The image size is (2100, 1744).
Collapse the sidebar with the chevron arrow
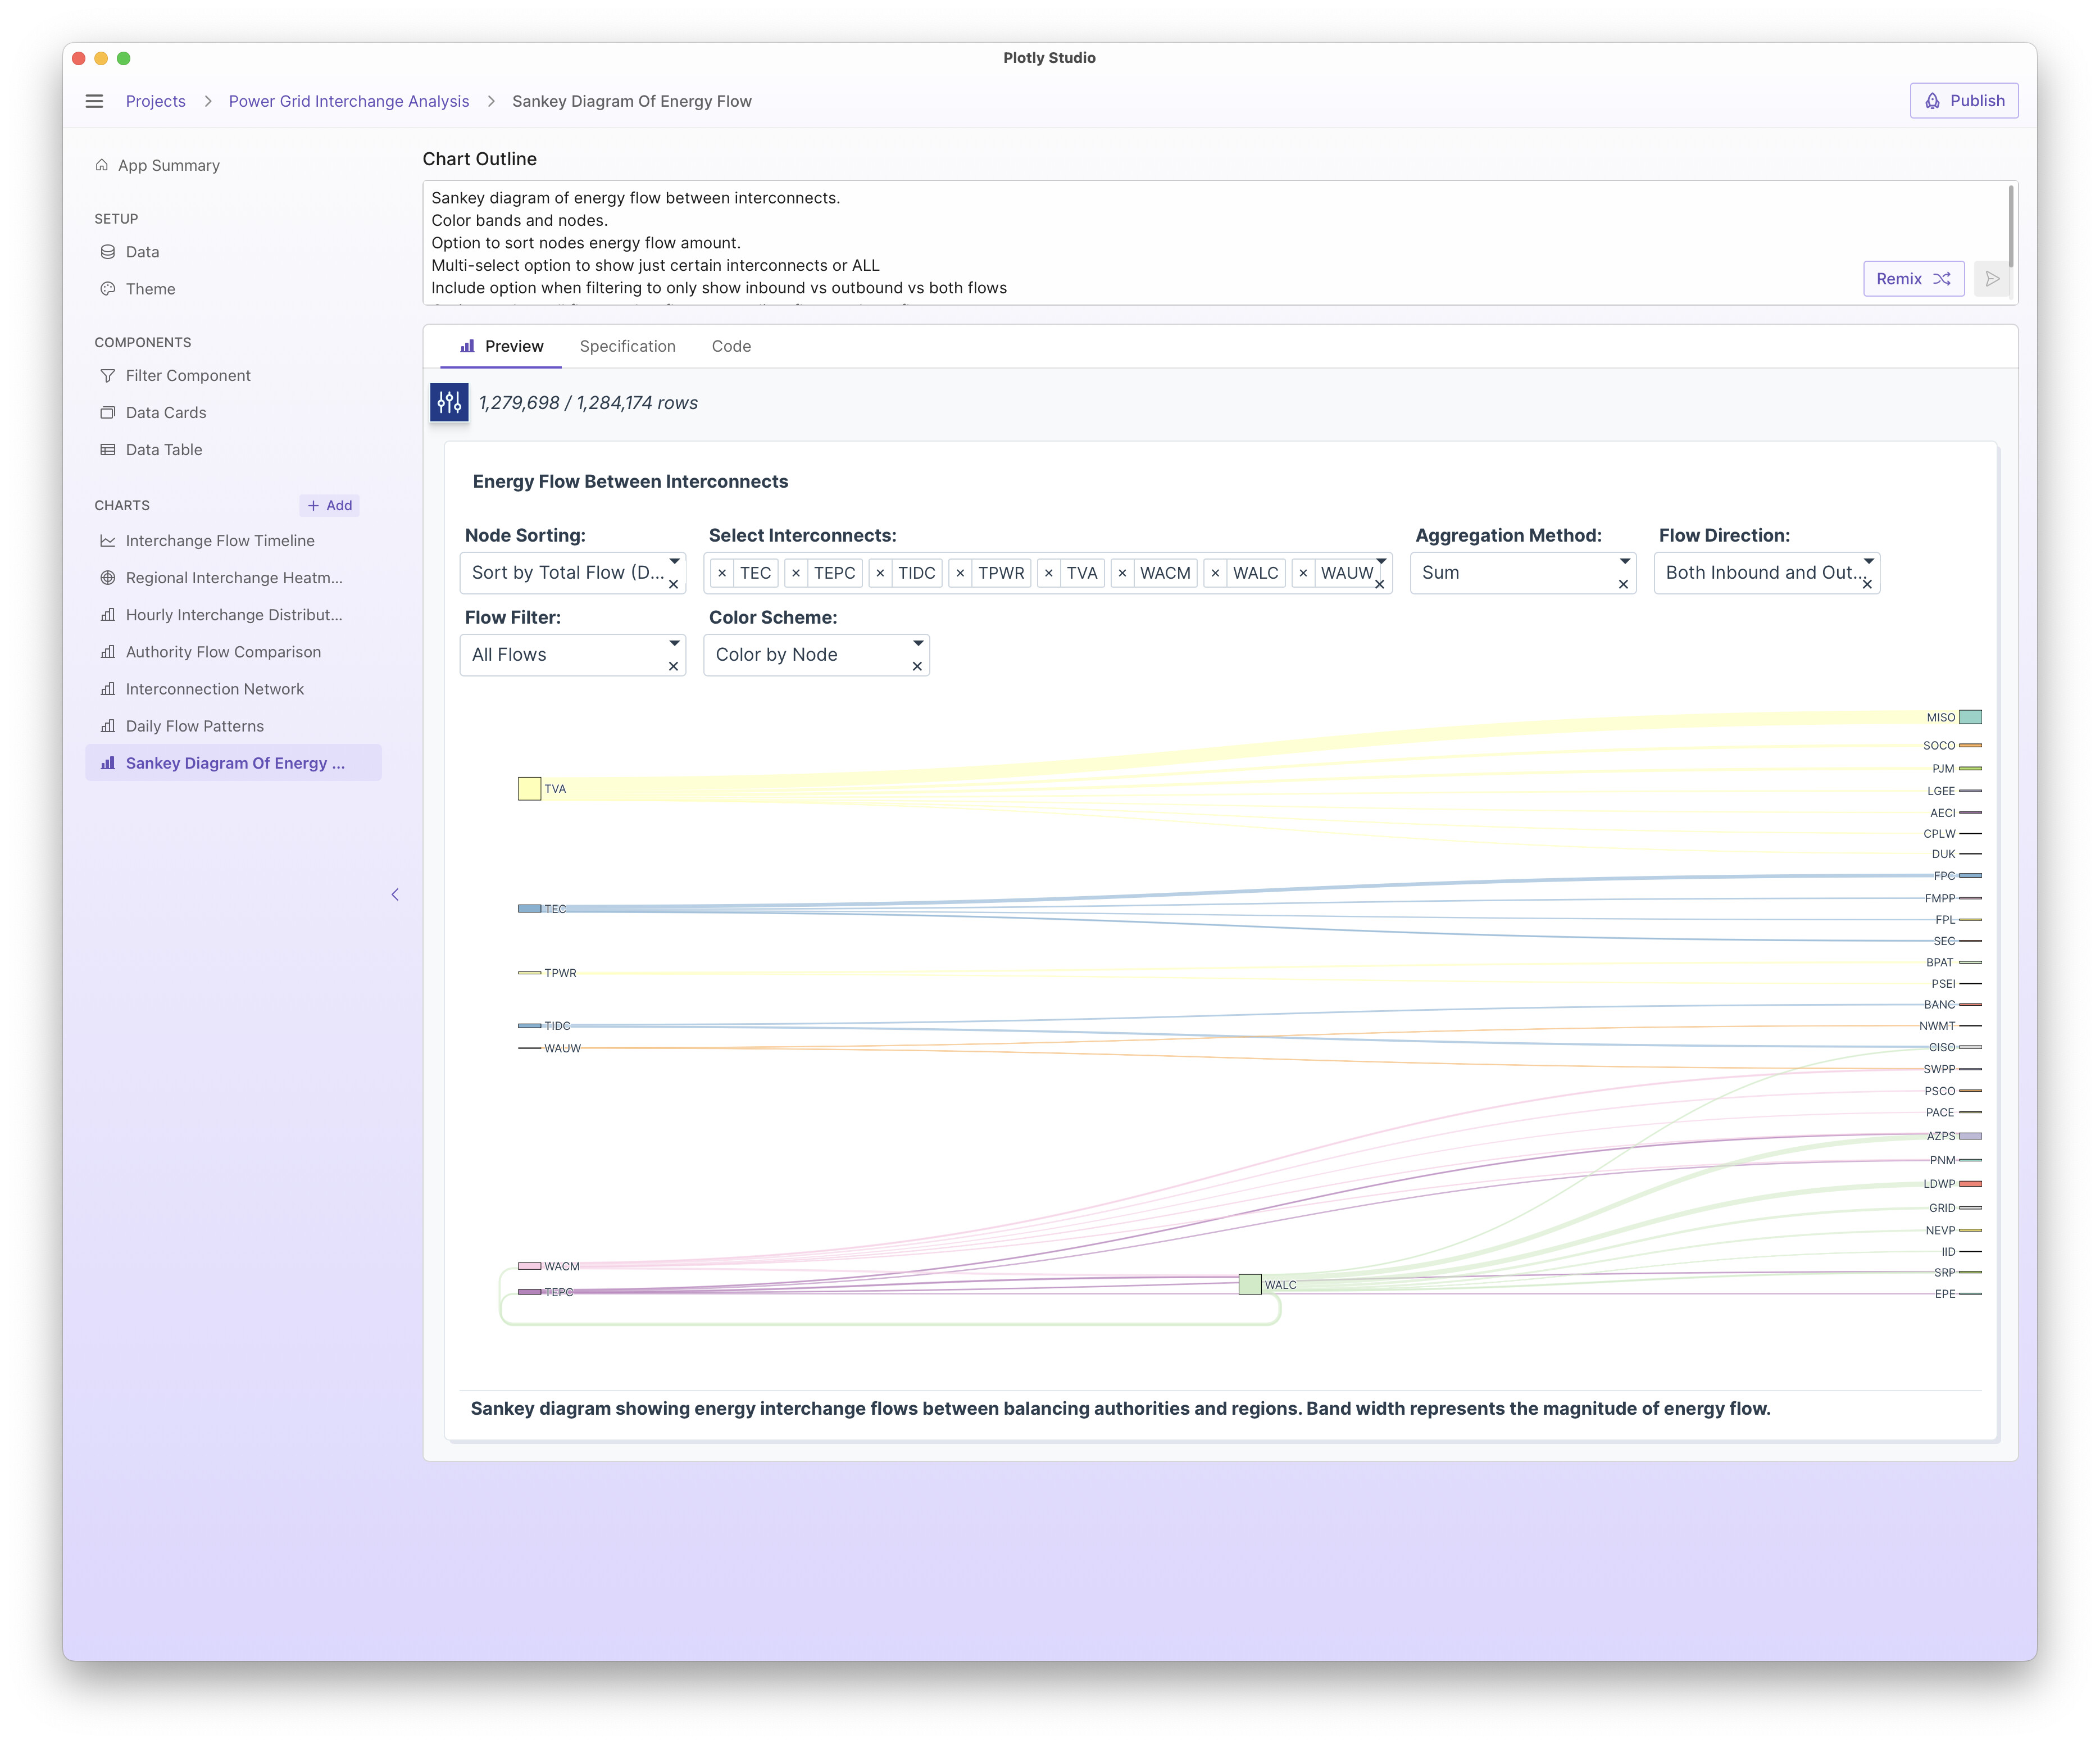tap(395, 894)
